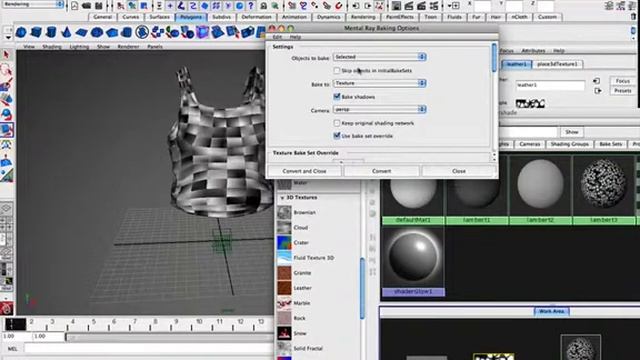Enable Keep original shading network checkbox
640x360 pixels.
pos(337,123)
